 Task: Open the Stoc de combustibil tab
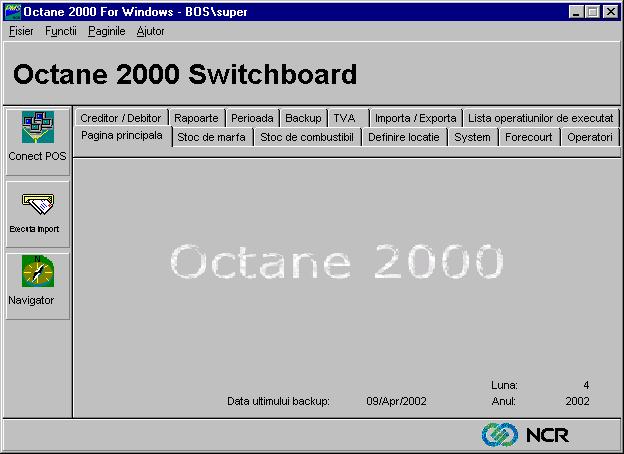307,137
